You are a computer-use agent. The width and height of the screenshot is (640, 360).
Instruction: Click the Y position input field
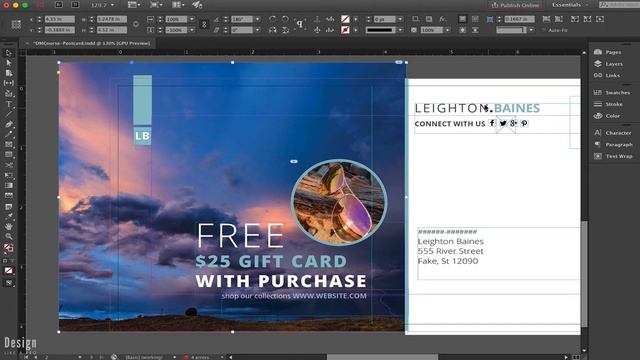tap(60, 30)
